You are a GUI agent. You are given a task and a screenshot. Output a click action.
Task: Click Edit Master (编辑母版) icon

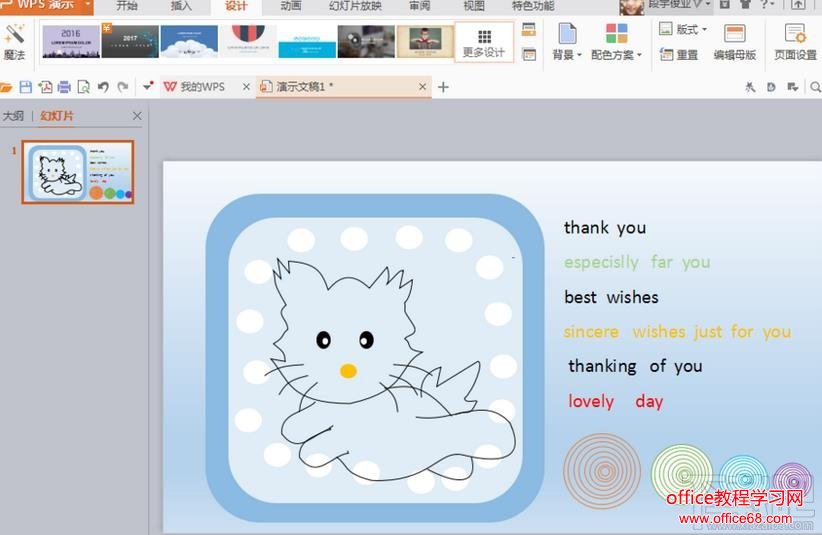(x=734, y=42)
